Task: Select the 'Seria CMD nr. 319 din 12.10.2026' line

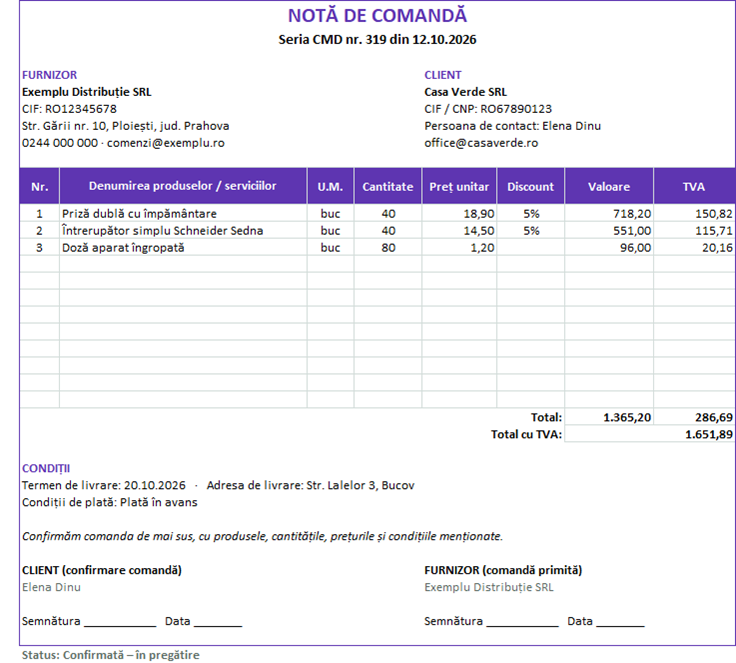Action: tap(377, 39)
